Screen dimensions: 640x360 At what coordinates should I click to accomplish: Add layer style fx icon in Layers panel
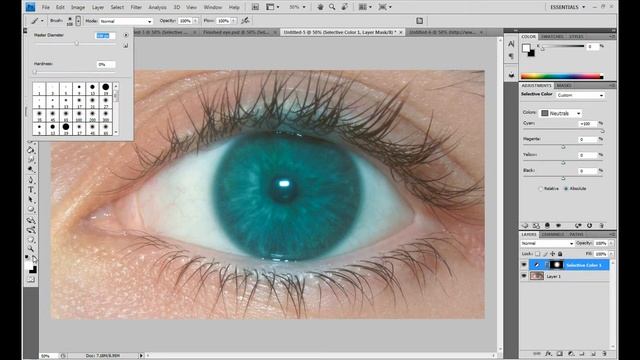pos(548,353)
